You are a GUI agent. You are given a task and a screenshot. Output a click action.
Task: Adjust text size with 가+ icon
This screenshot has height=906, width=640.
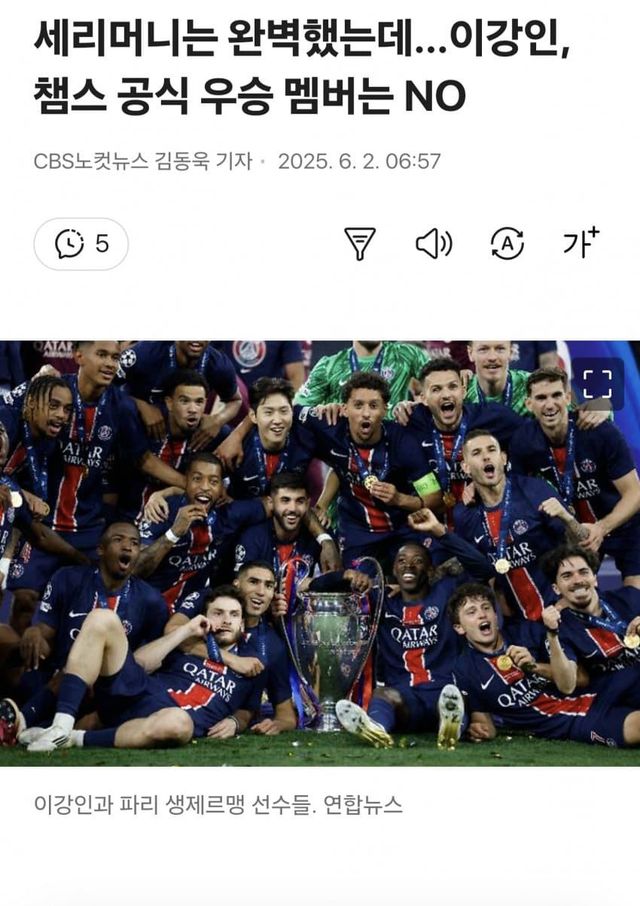pos(581,242)
